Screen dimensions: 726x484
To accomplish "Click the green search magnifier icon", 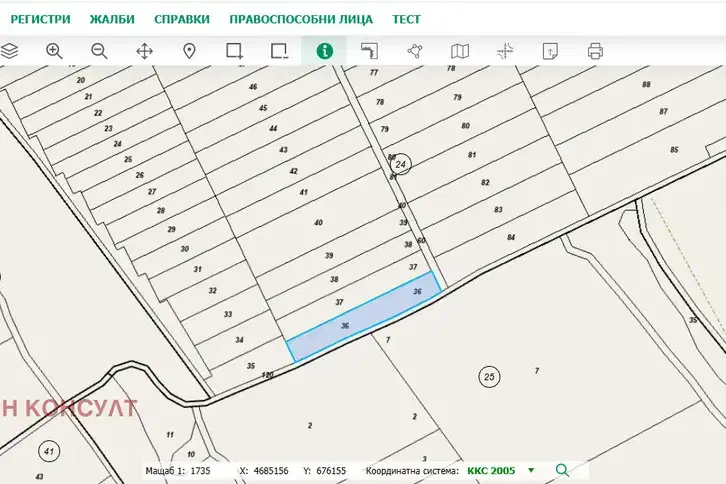I will click(562, 471).
